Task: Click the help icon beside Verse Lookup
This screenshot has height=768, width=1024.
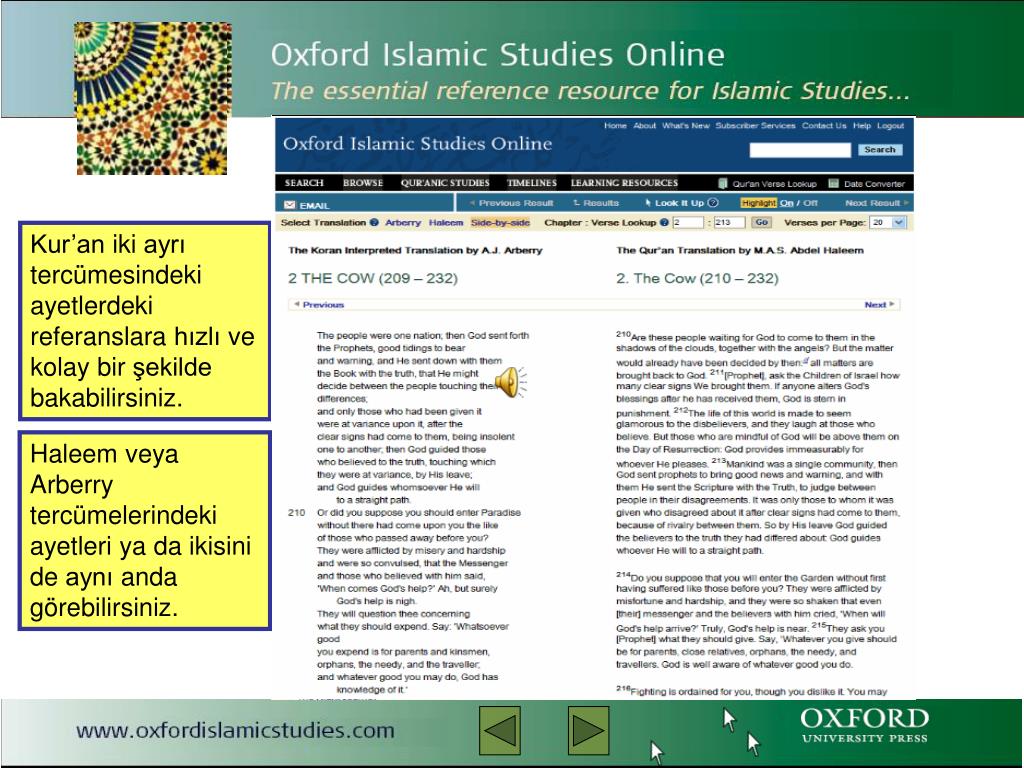Action: (664, 223)
